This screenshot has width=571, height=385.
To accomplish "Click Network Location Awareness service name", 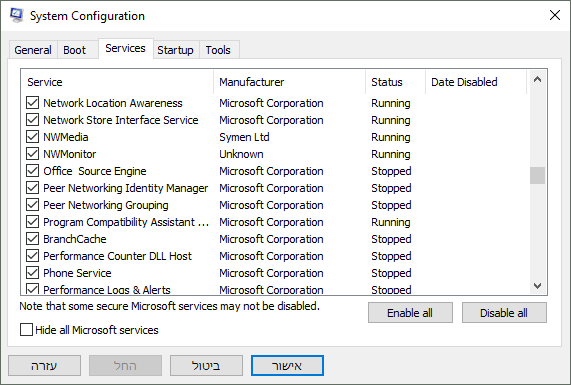I will [x=113, y=103].
